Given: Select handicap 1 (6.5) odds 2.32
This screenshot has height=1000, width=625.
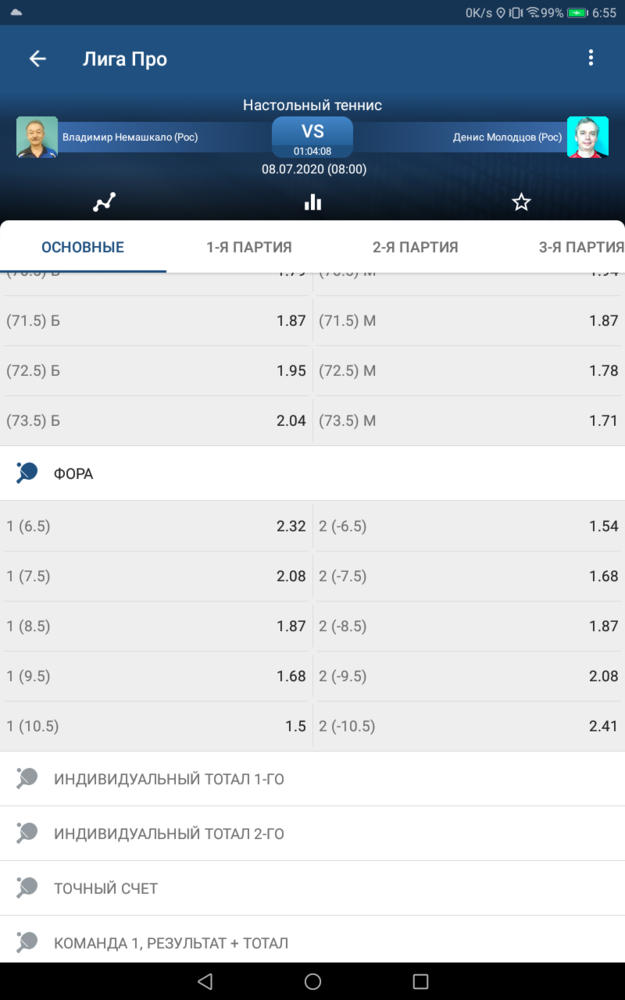Looking at the screenshot, I should pyautogui.click(x=156, y=526).
